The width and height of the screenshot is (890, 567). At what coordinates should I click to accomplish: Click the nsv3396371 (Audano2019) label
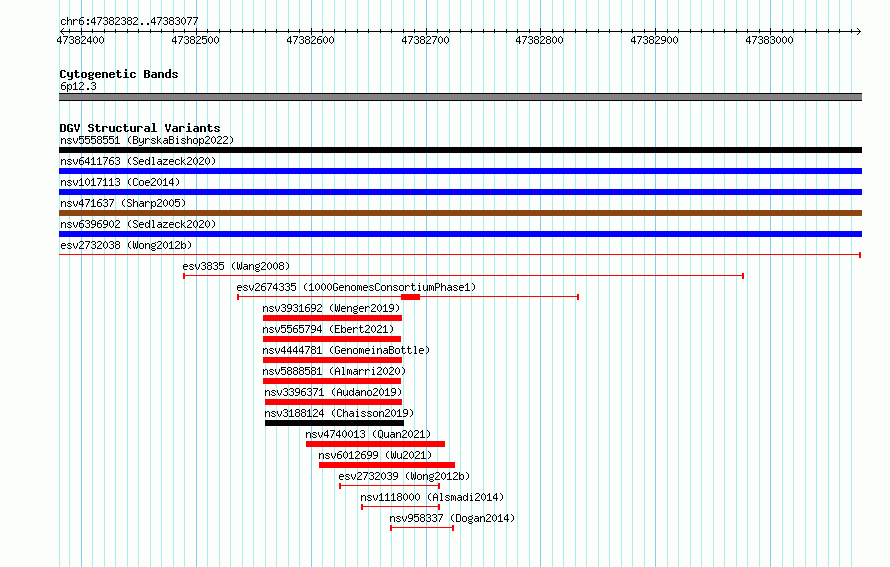click(333, 392)
